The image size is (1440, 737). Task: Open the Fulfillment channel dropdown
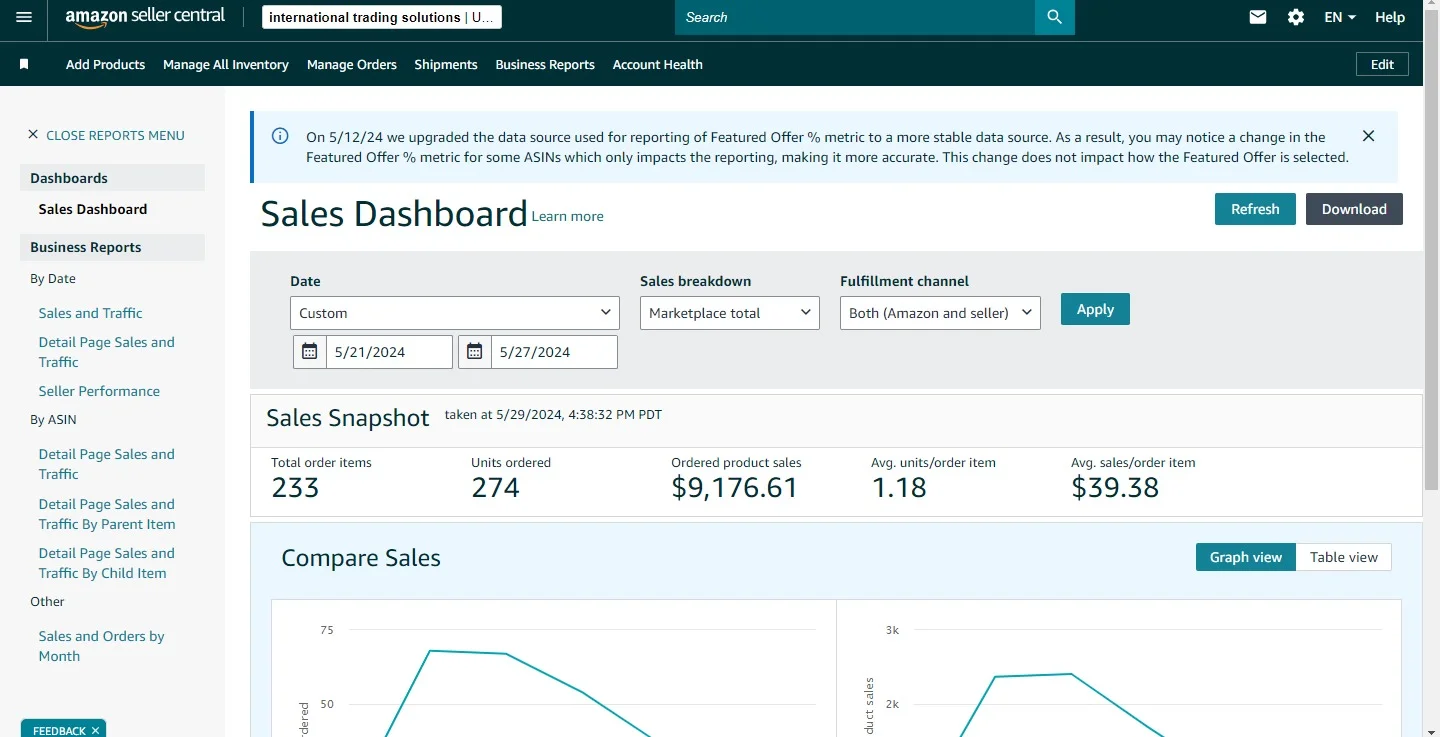tap(939, 313)
